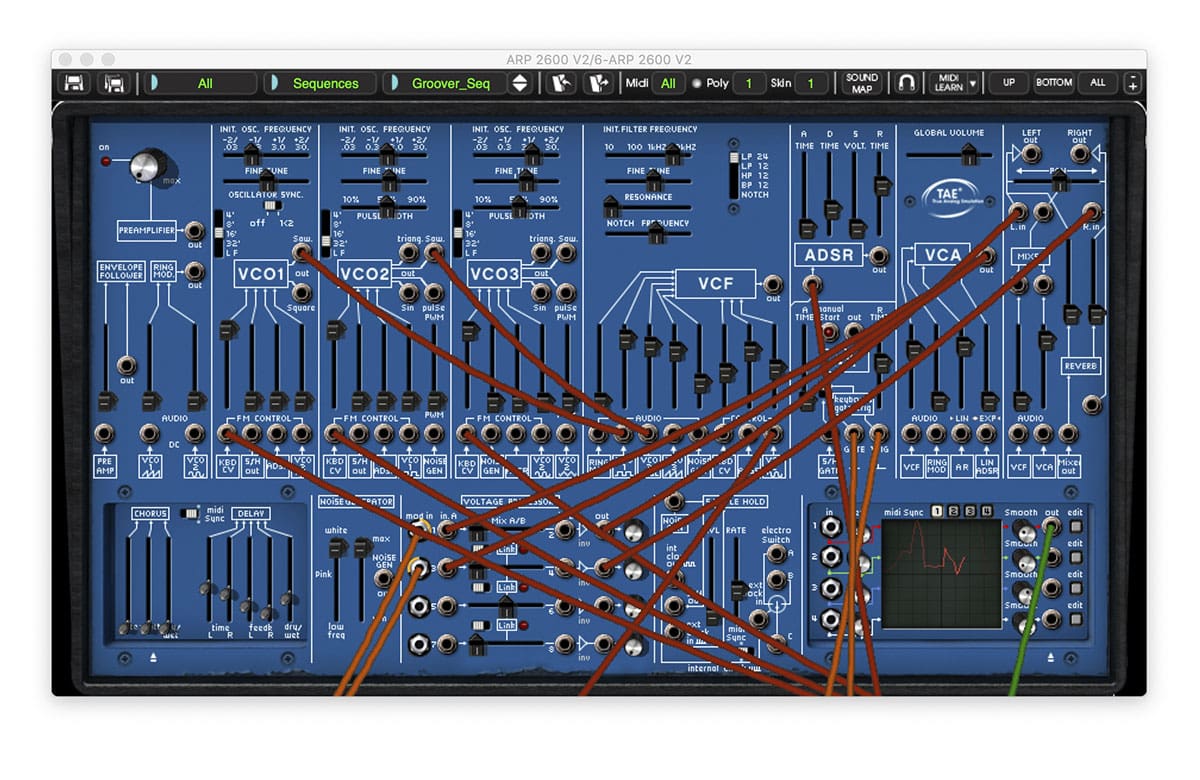Click the Poly voice count field
This screenshot has height=780, width=1200.
tap(749, 84)
